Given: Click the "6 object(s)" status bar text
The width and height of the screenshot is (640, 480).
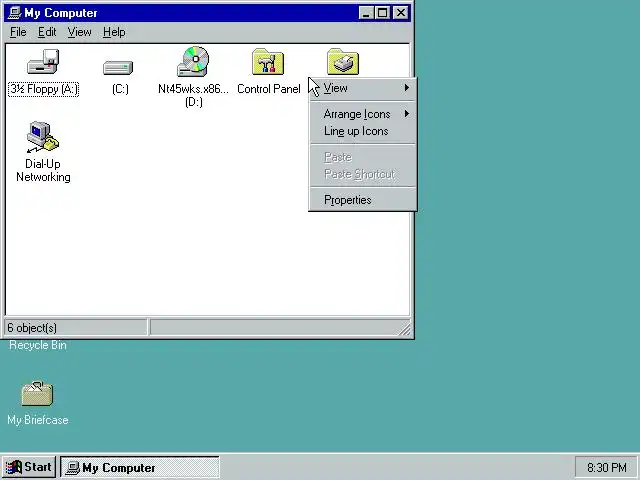Looking at the screenshot, I should pyautogui.click(x=32, y=328).
